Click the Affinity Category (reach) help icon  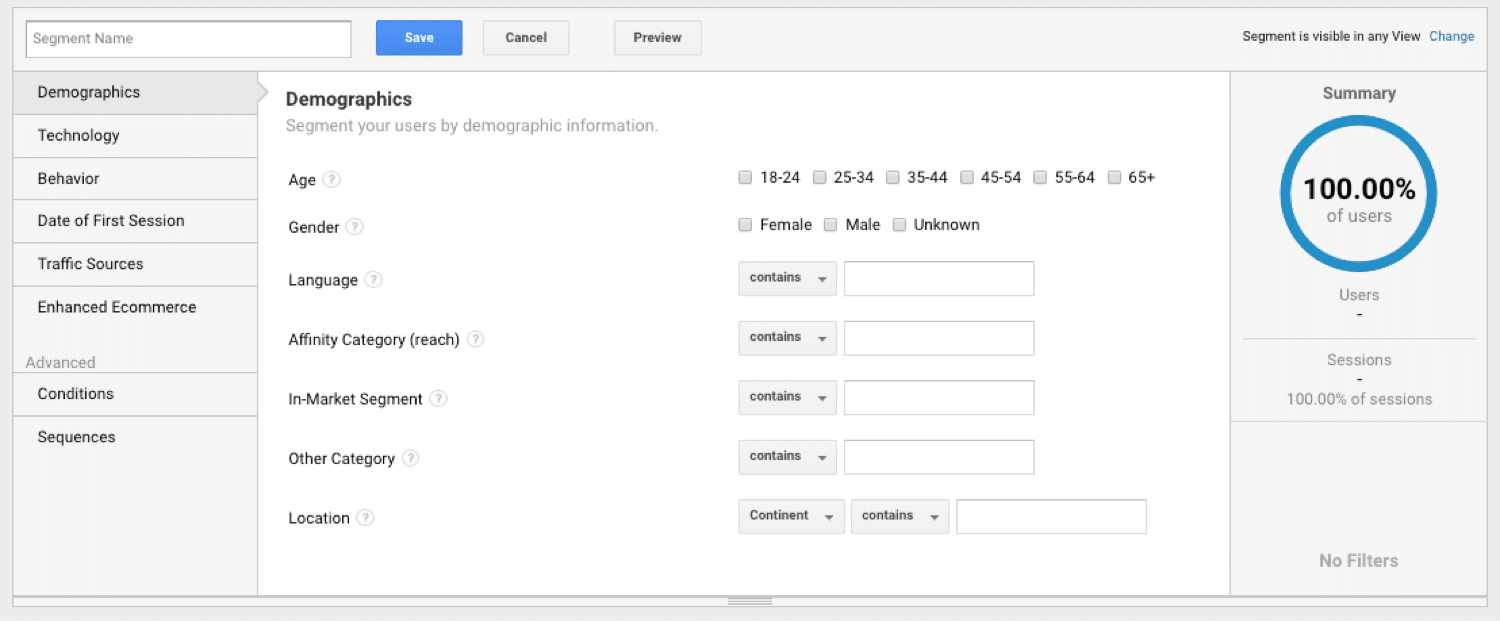[475, 339]
